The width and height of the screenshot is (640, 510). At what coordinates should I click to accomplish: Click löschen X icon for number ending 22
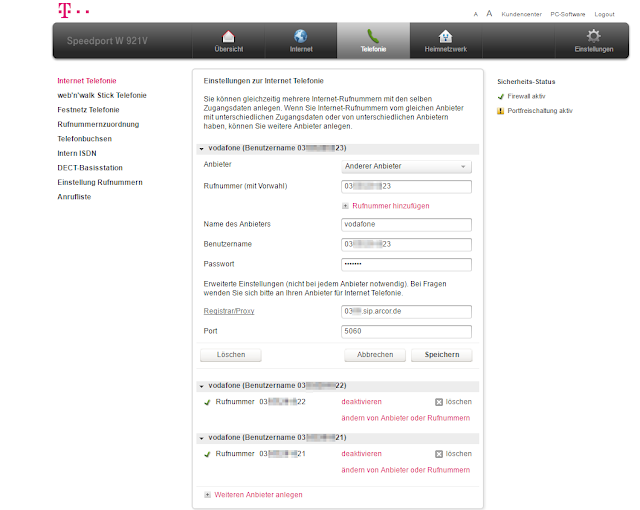click(x=439, y=402)
